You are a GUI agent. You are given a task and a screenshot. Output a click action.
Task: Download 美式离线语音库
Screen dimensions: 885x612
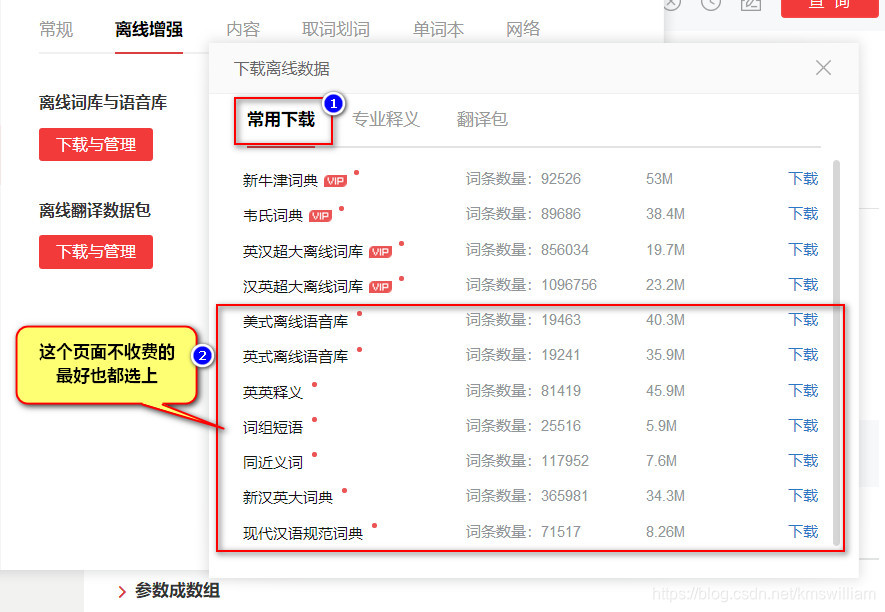(803, 320)
